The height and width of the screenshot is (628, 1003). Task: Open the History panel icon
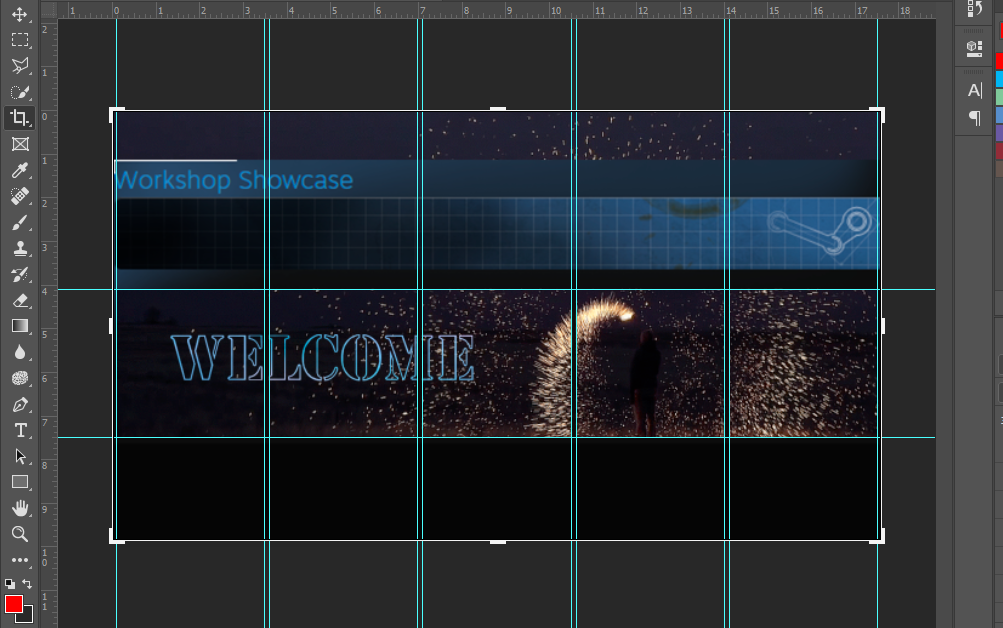tap(974, 8)
